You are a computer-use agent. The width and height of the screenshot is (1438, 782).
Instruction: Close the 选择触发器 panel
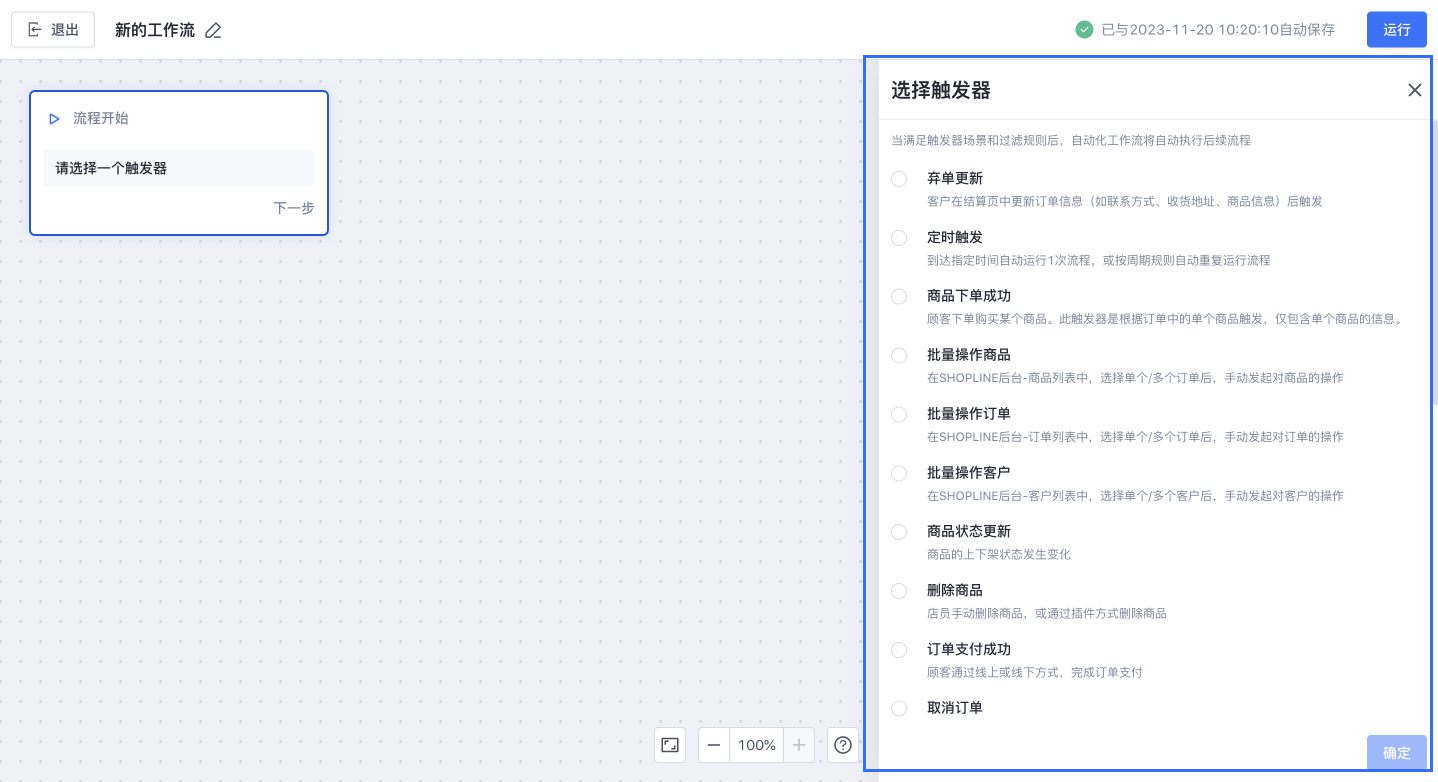tap(1414, 90)
